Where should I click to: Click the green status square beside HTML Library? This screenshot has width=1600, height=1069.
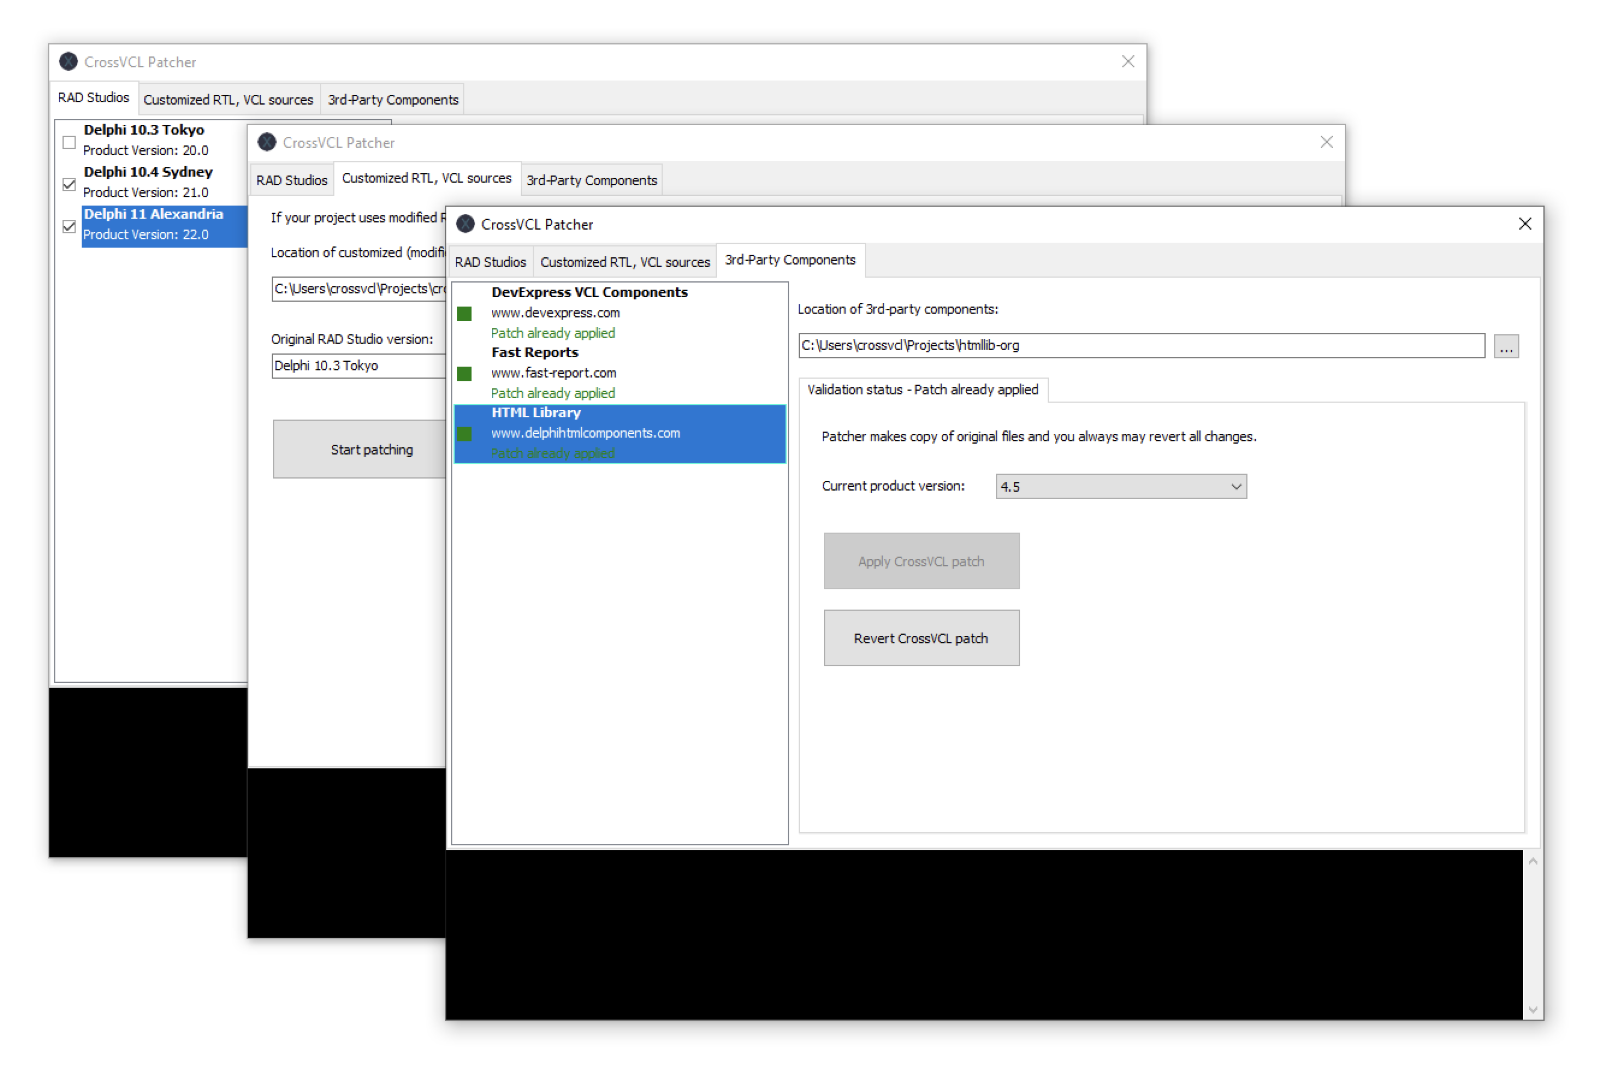464,434
